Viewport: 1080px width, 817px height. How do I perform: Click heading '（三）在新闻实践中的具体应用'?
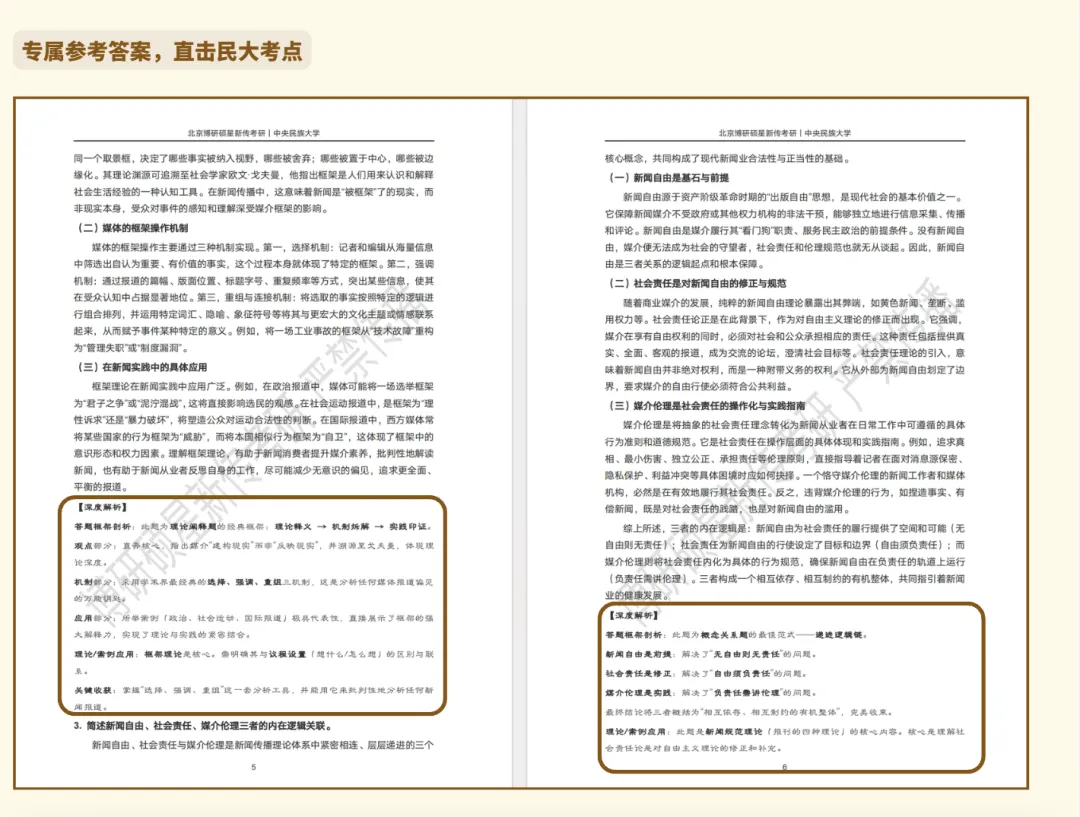[x=141, y=367]
